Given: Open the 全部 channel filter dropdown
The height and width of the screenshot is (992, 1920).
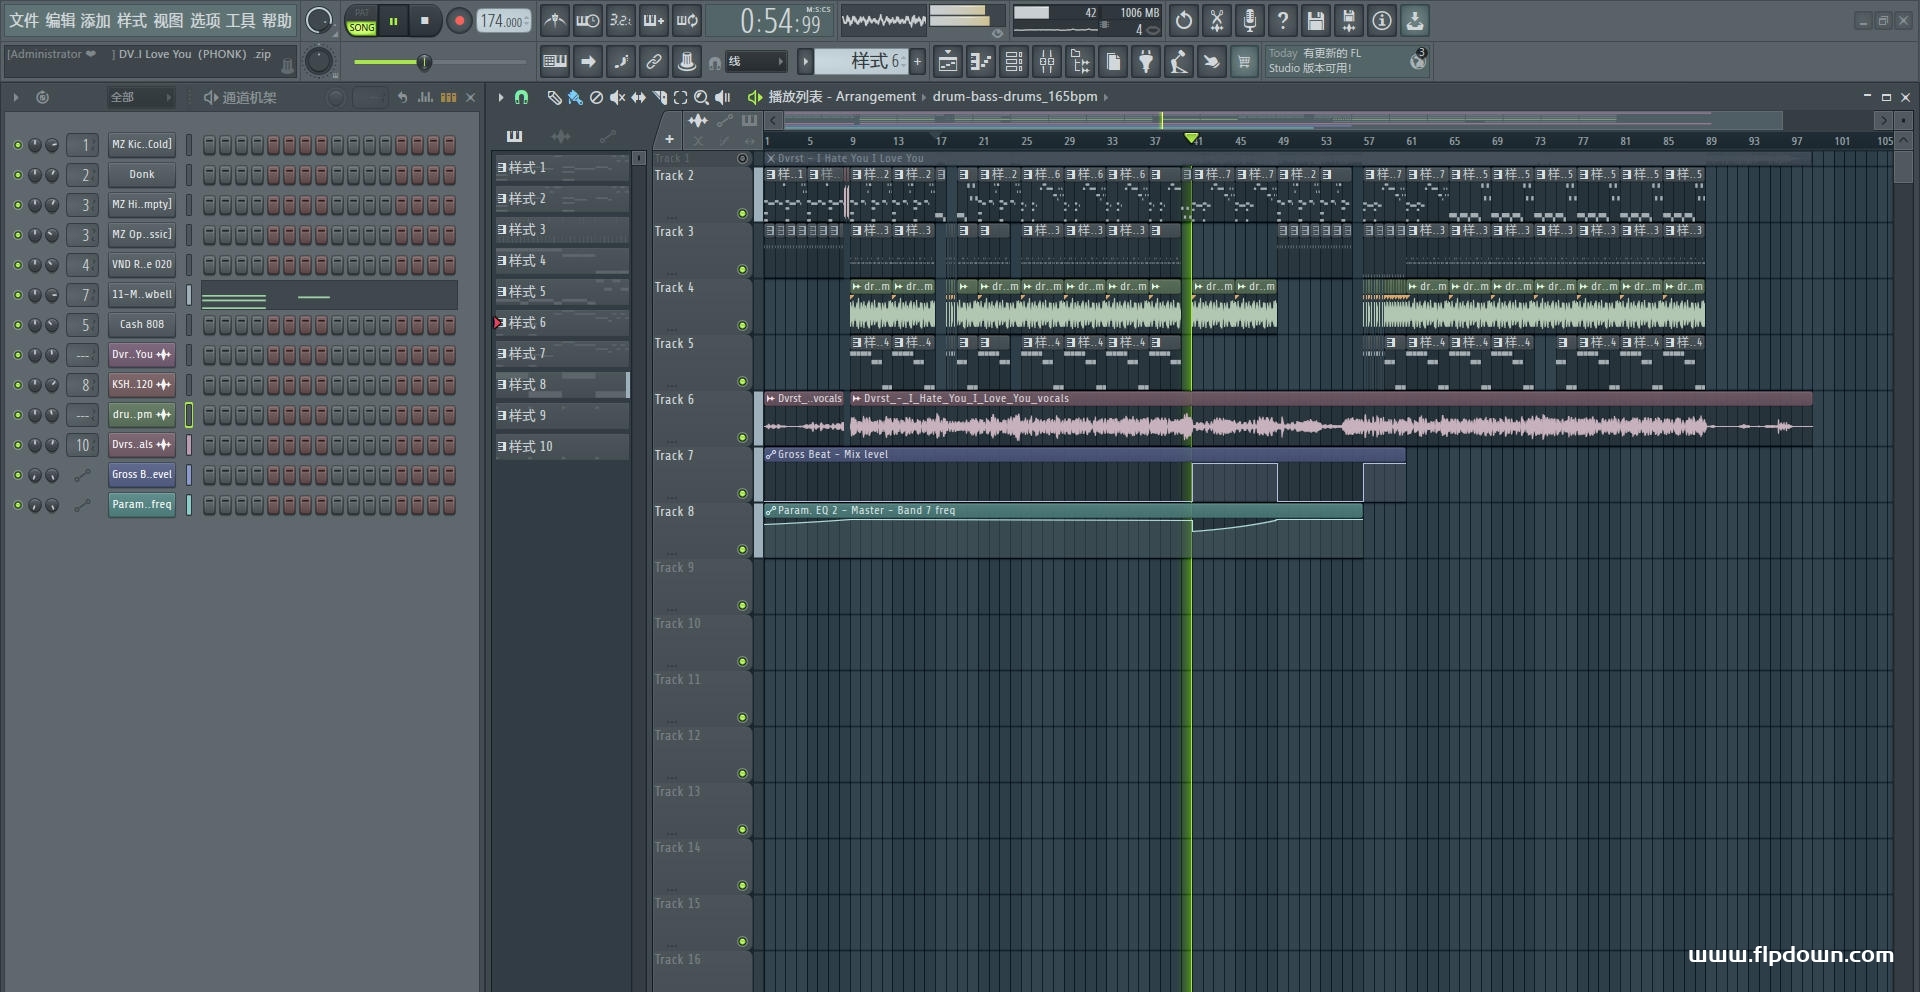Looking at the screenshot, I should [140, 97].
